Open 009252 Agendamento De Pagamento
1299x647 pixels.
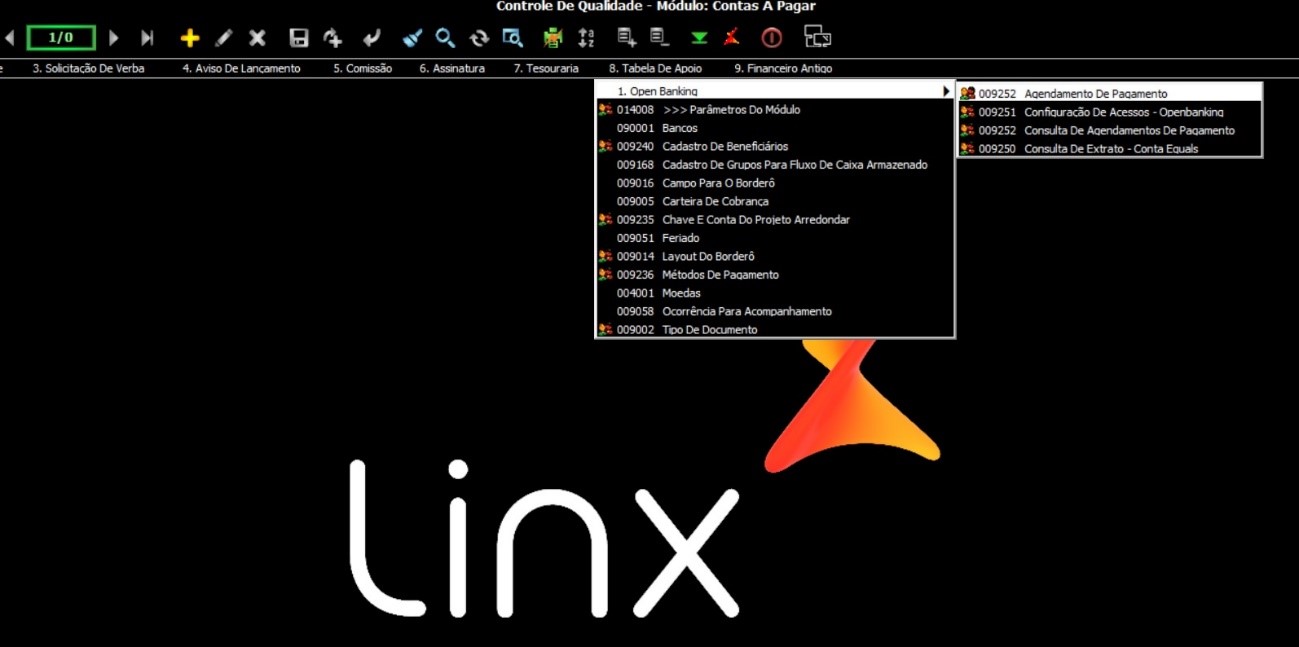point(1110,94)
